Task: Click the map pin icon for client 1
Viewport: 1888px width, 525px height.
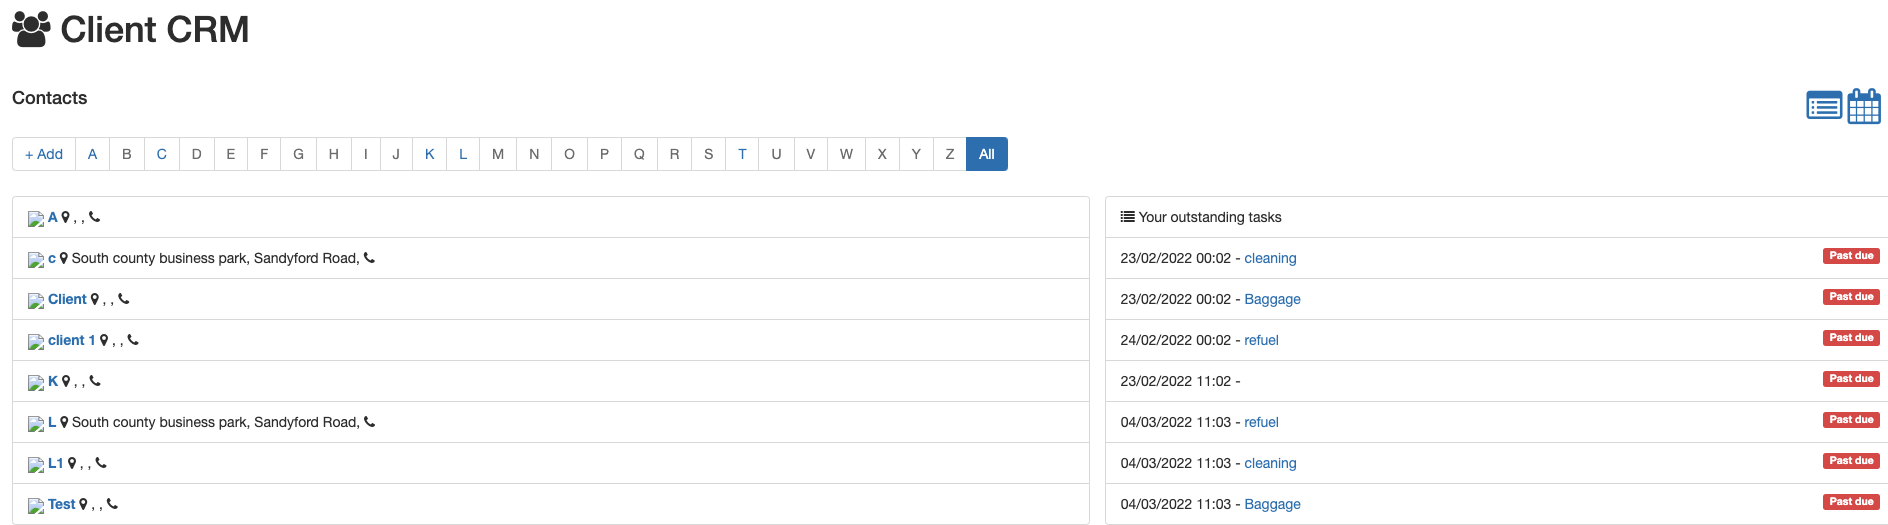Action: (x=104, y=340)
